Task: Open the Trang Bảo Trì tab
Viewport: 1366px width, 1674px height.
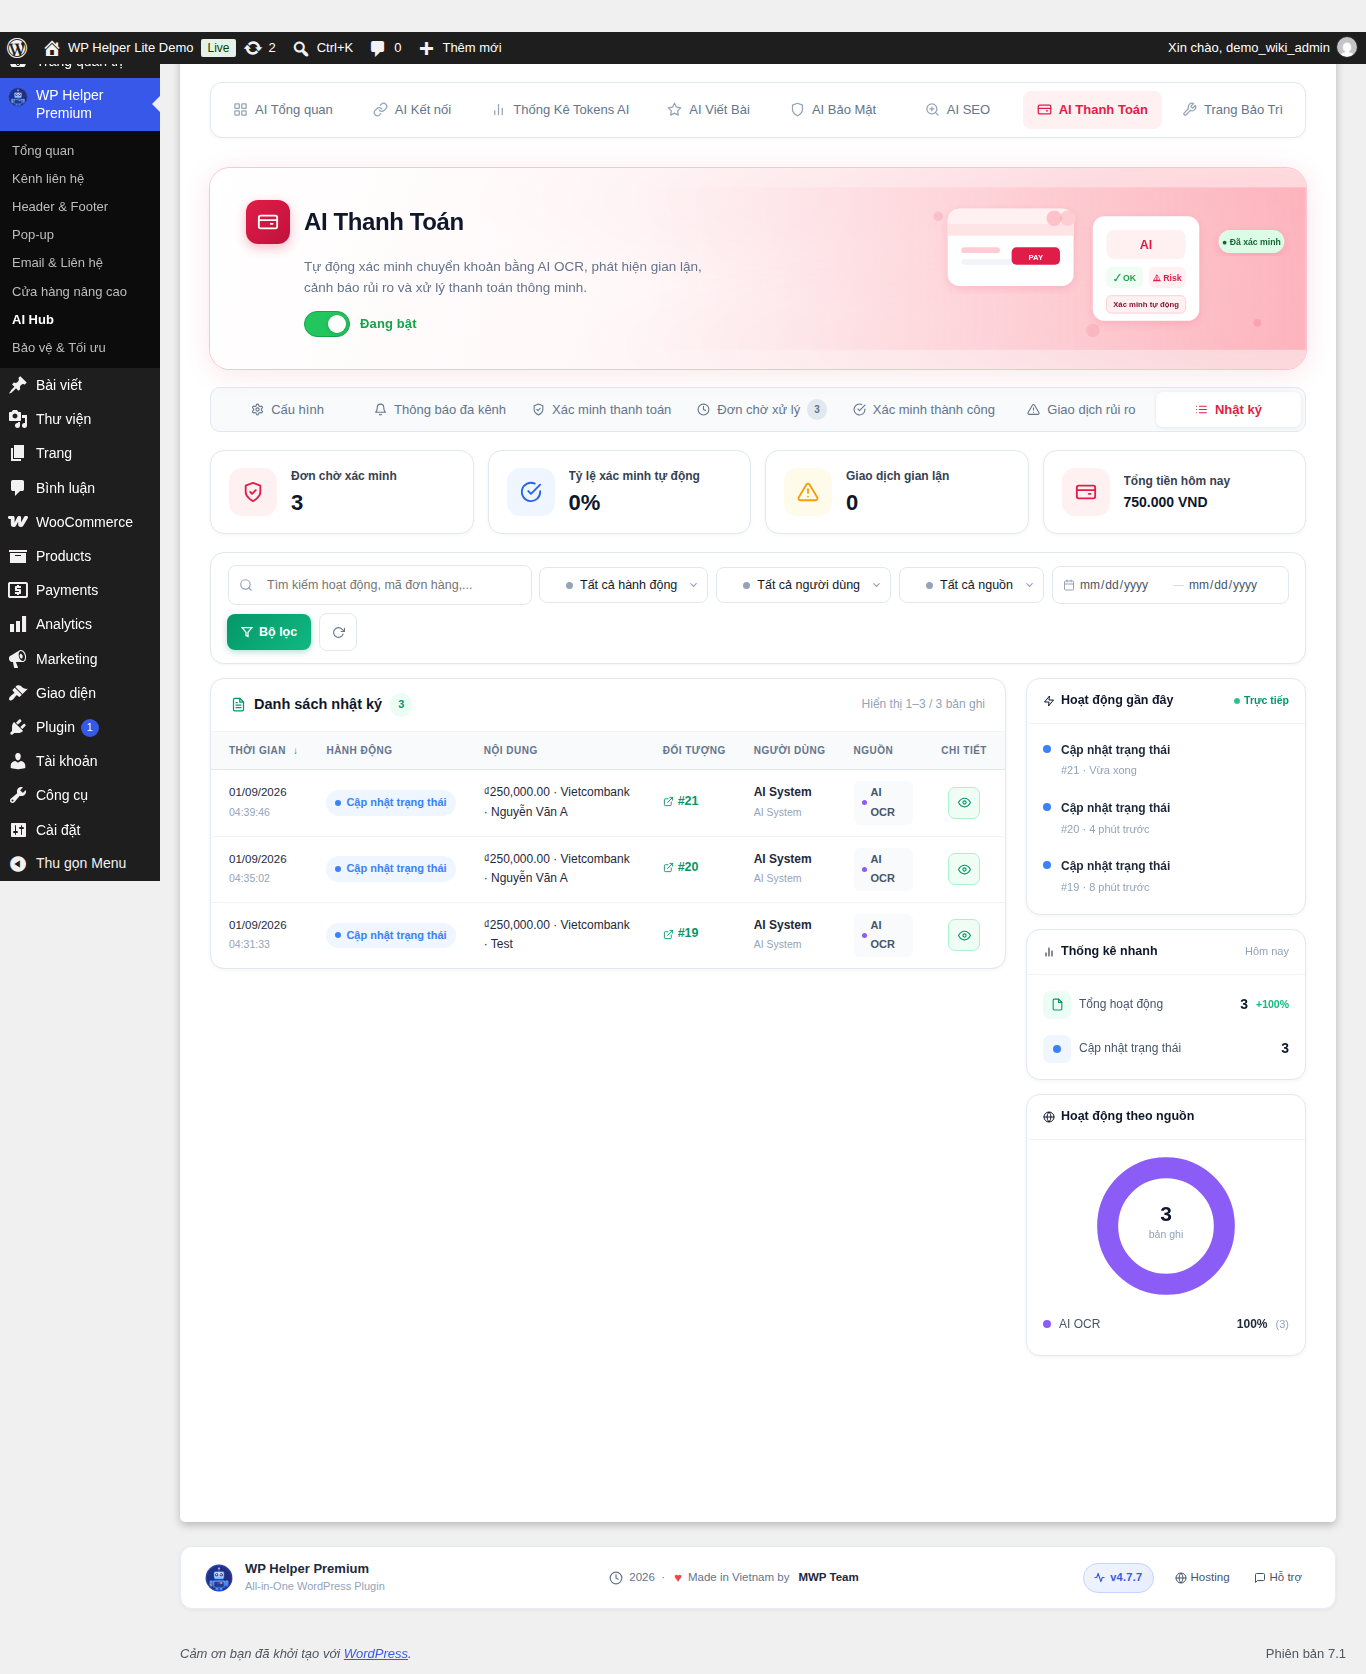Action: click(1232, 110)
